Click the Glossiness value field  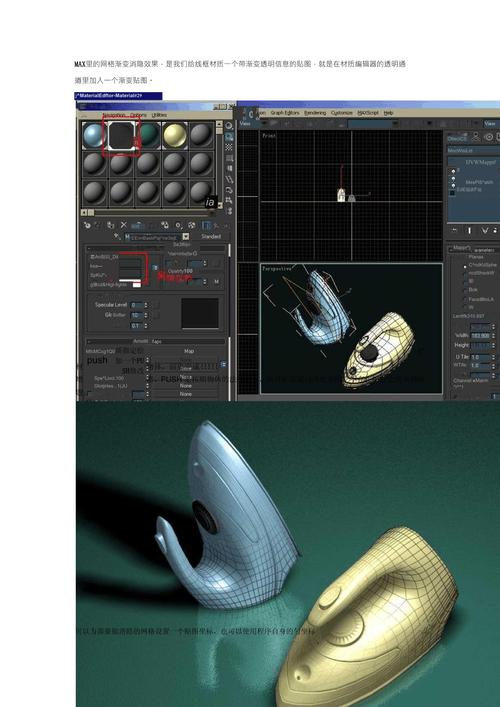point(136,315)
